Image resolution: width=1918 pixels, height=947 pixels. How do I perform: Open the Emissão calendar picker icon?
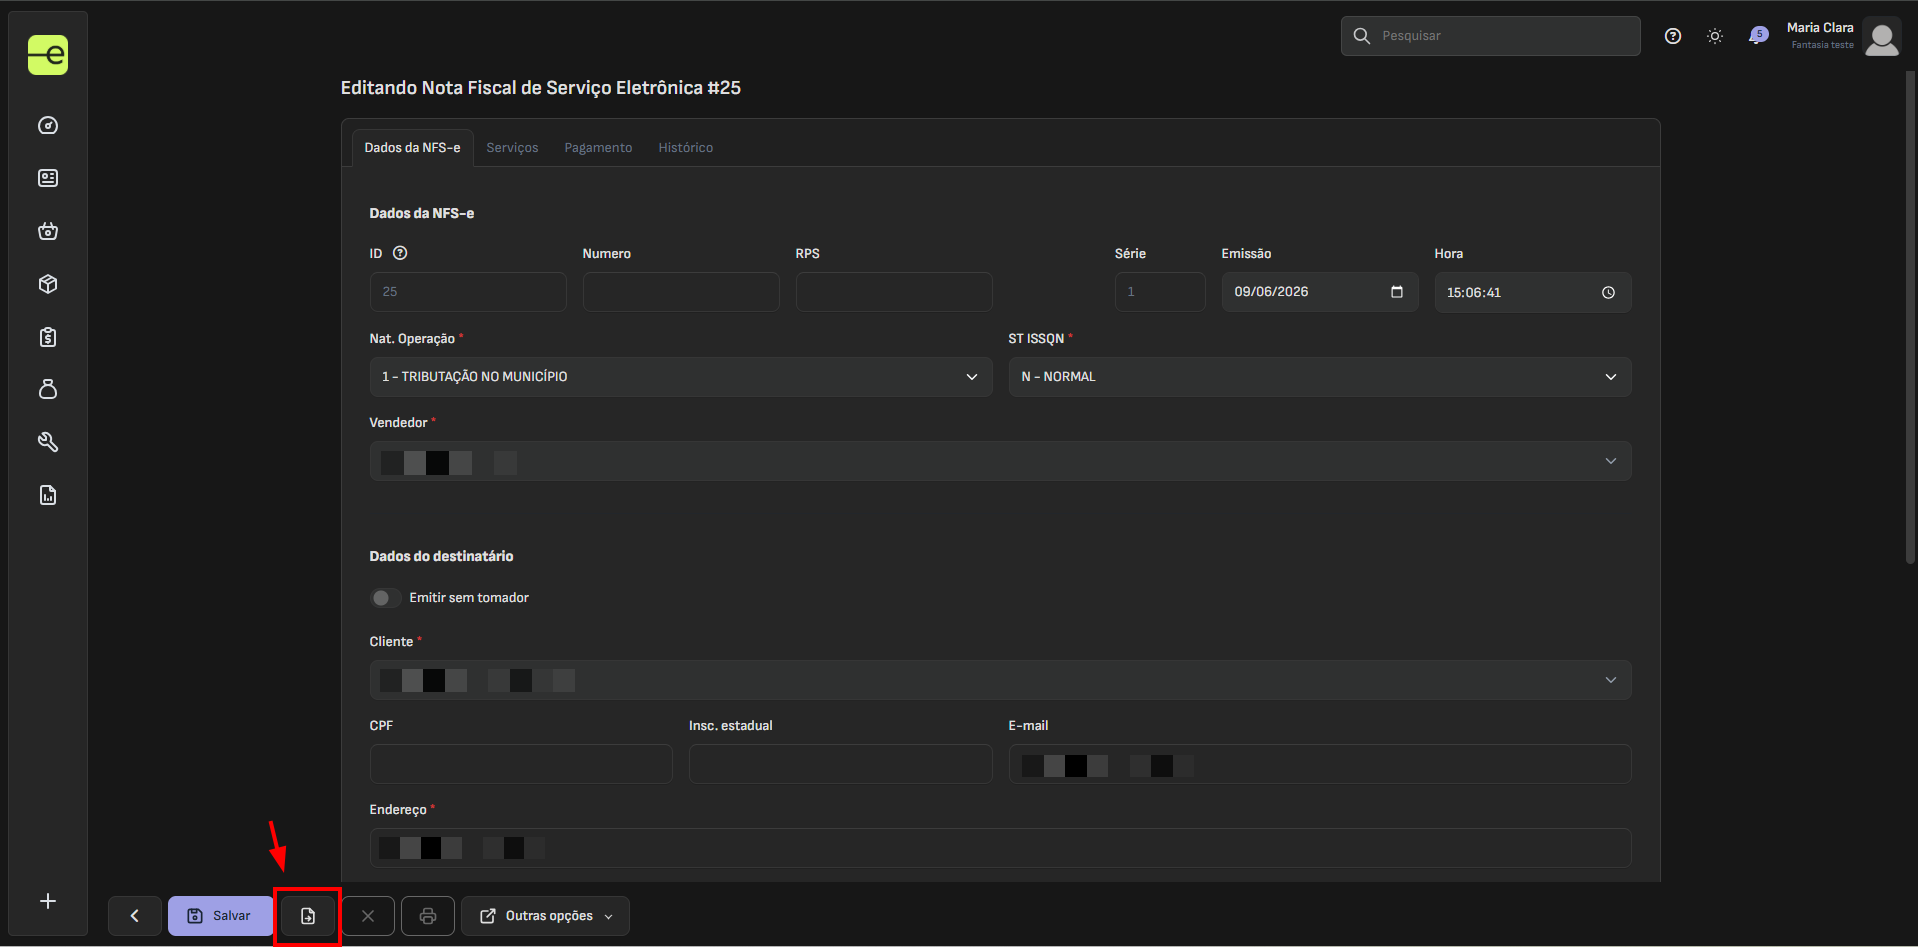1397,292
